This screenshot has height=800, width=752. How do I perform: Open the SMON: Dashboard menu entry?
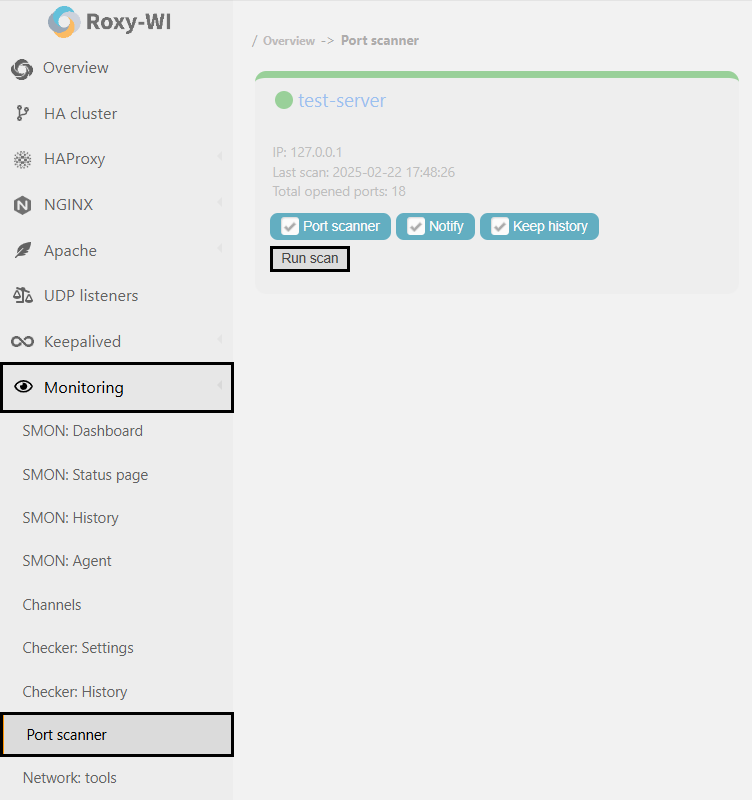83,430
